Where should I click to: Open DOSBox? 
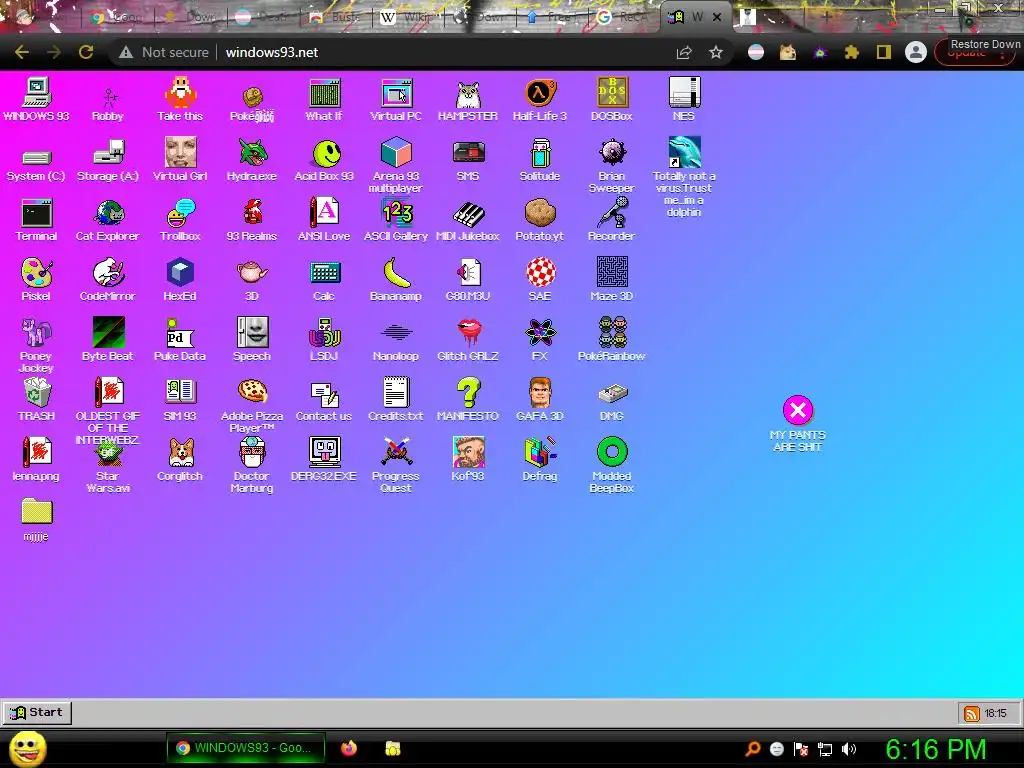[x=612, y=93]
